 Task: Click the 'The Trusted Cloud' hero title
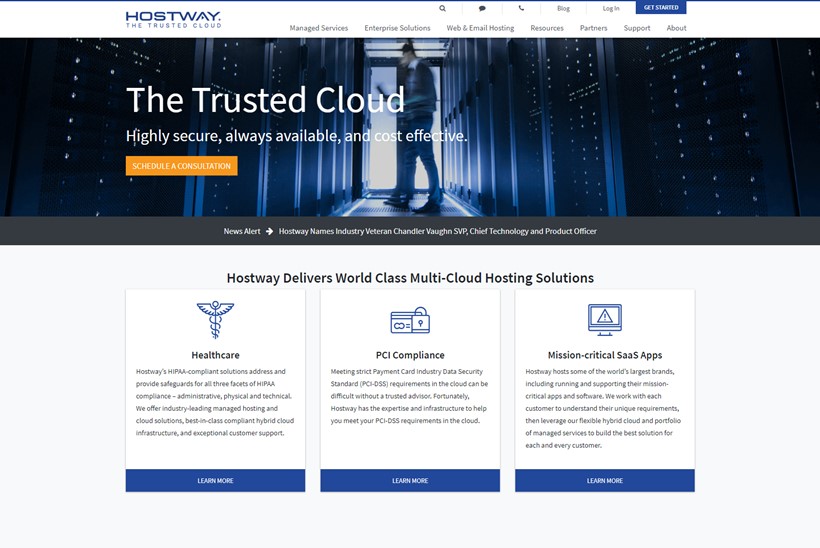pos(266,100)
